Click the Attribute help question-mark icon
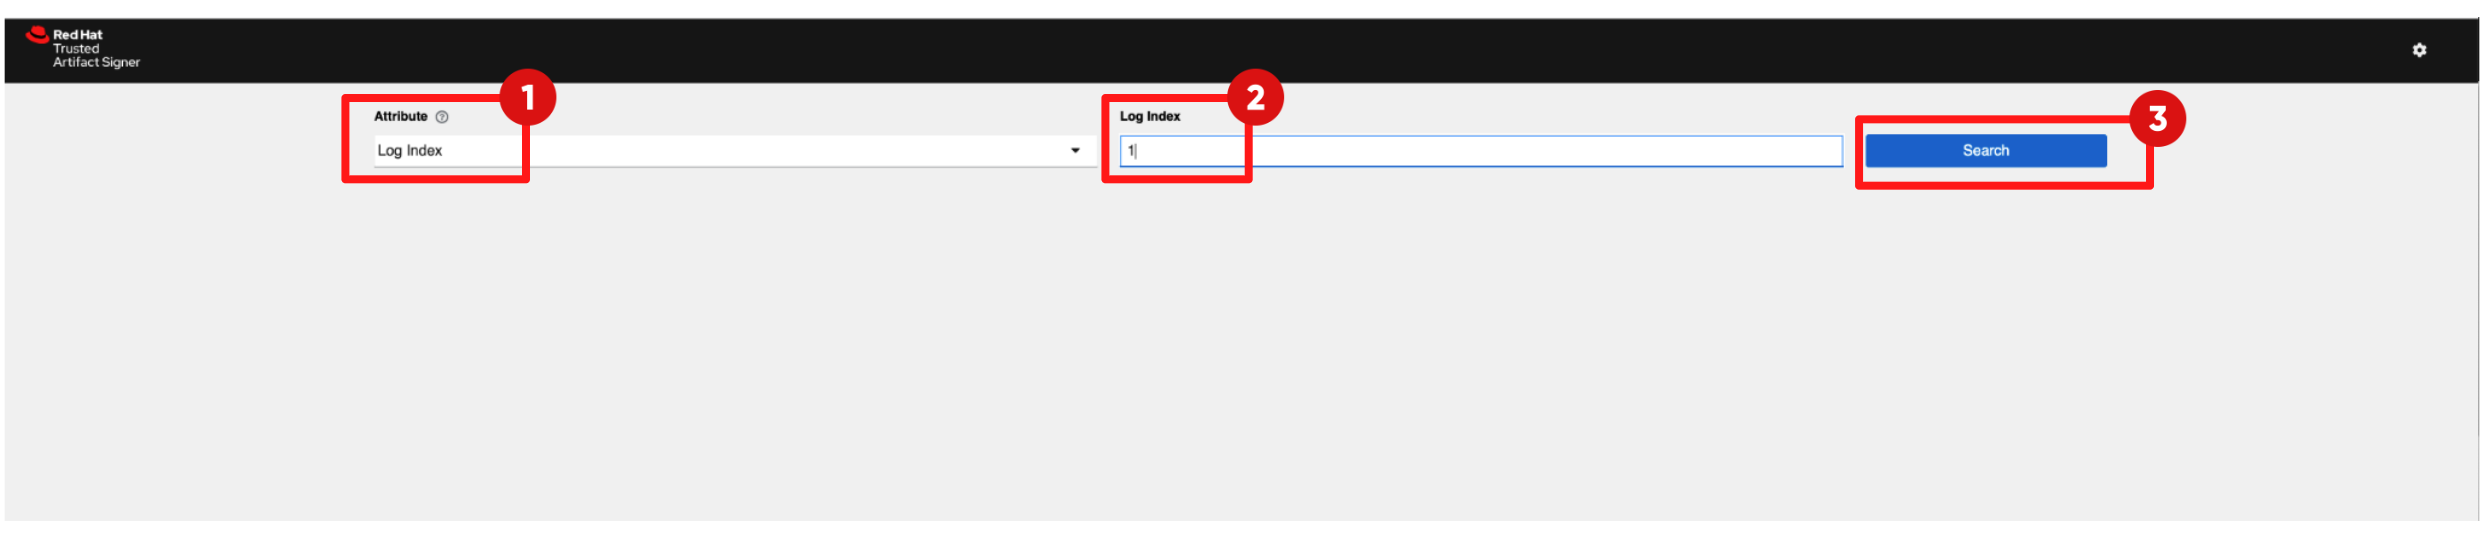Image resolution: width=2490 pixels, height=536 pixels. pyautogui.click(x=442, y=117)
